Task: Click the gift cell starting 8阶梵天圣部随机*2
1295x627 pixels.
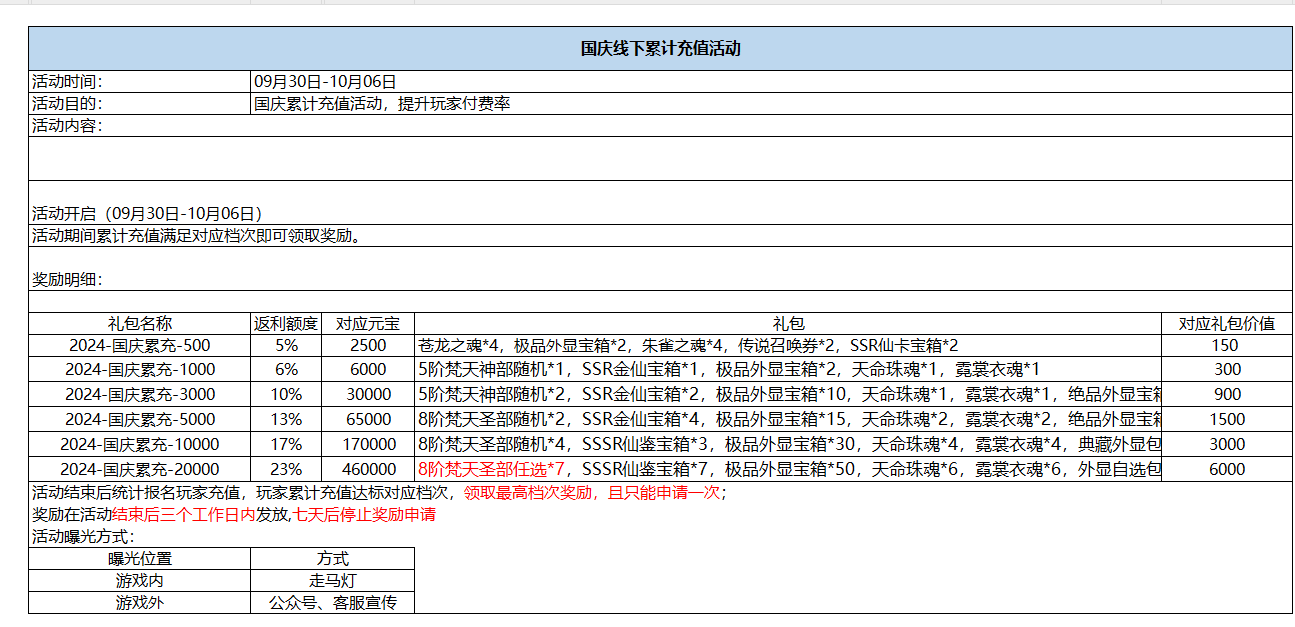Action: coord(788,420)
